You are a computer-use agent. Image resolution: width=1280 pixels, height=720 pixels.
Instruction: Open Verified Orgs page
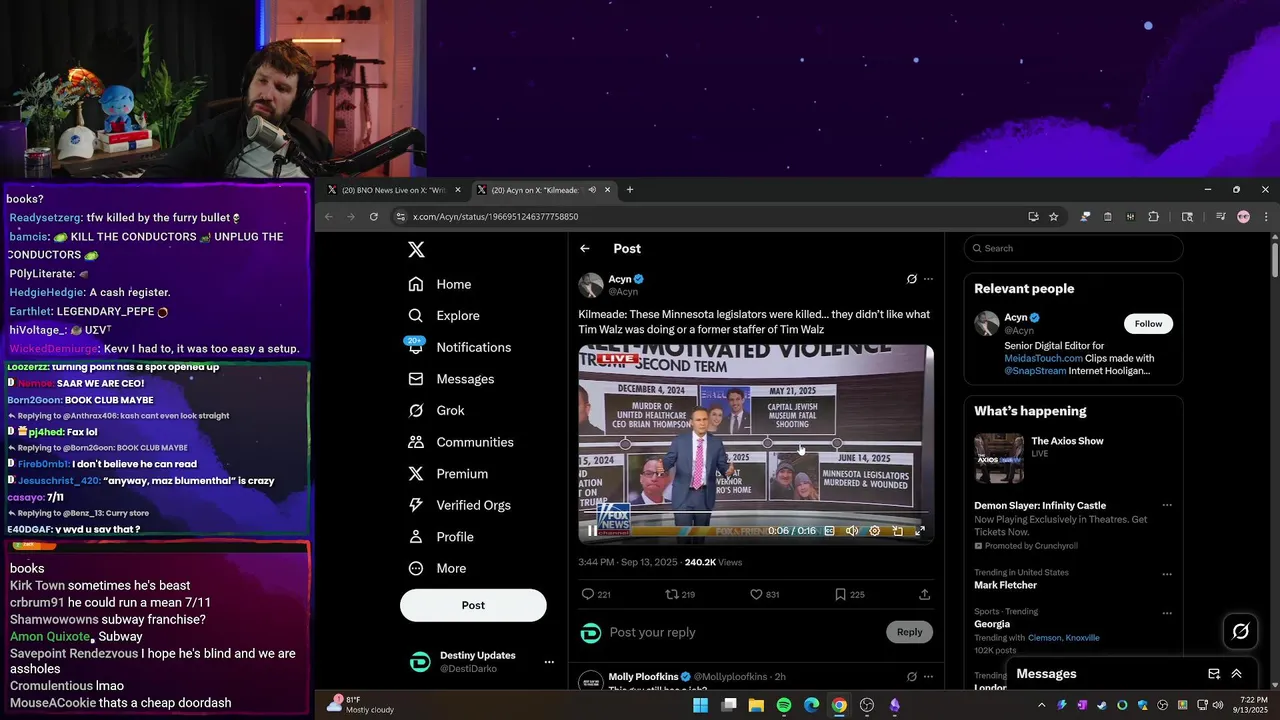pos(460,505)
